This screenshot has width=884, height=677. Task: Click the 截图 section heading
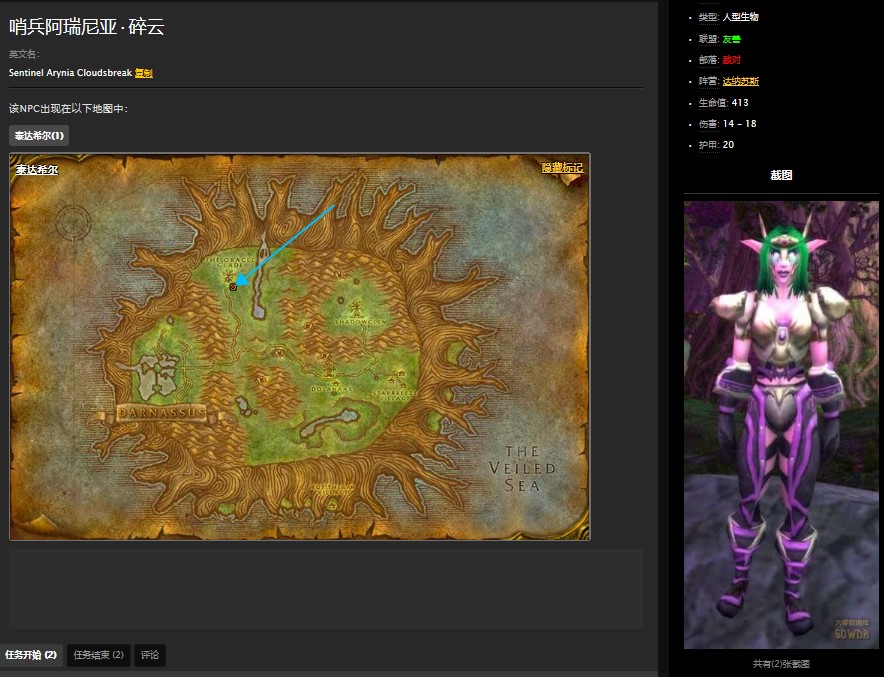click(781, 175)
